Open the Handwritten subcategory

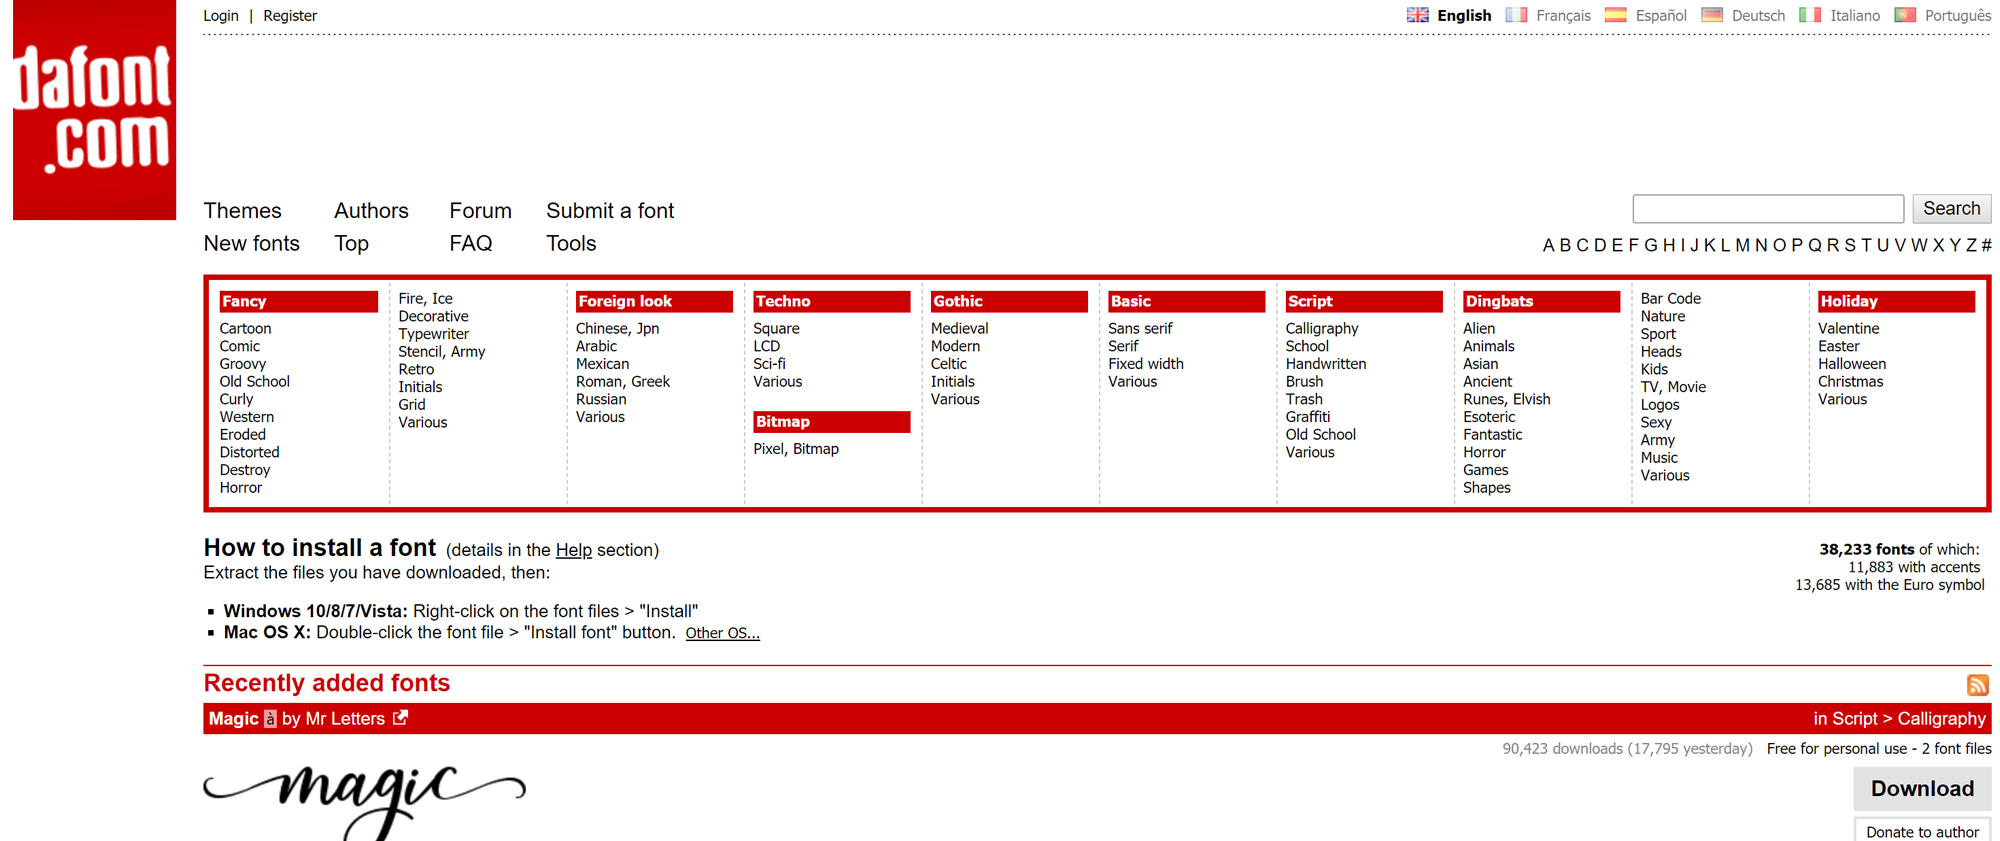point(1326,364)
